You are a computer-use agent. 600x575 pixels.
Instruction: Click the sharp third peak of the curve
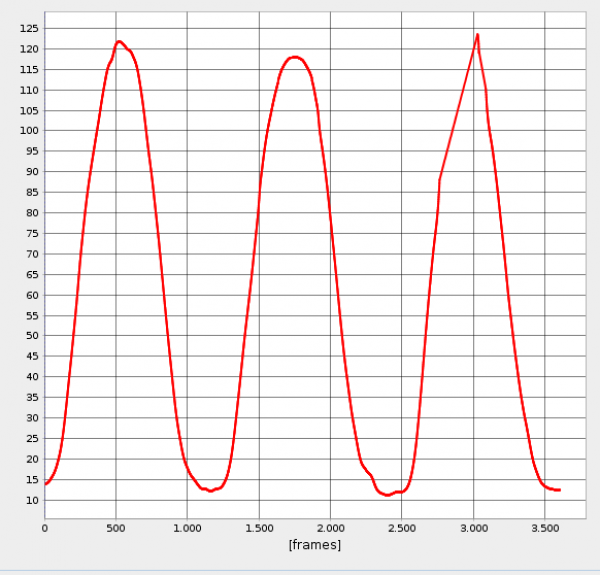477,35
